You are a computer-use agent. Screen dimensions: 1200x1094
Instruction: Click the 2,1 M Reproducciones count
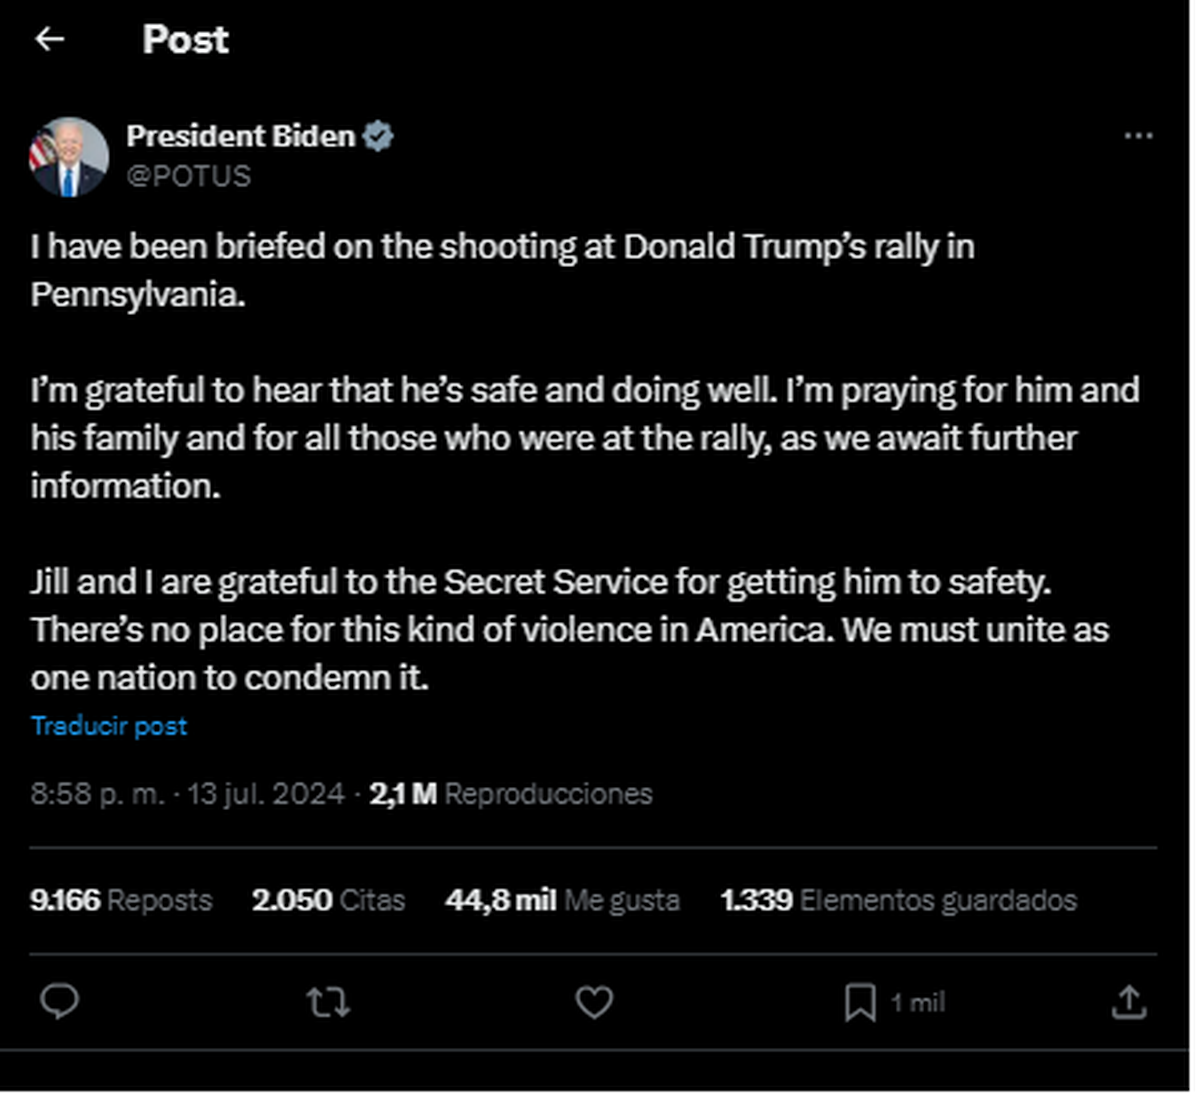click(510, 794)
